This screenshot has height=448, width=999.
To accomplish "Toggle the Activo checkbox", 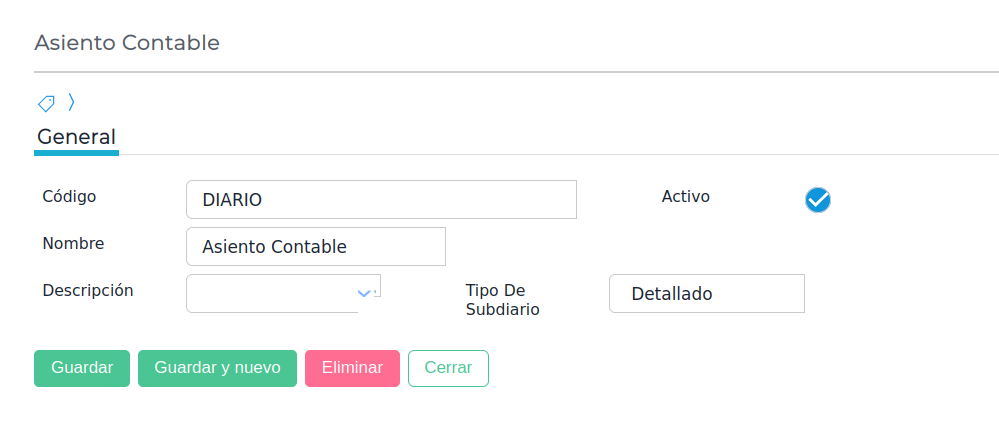I will click(818, 200).
